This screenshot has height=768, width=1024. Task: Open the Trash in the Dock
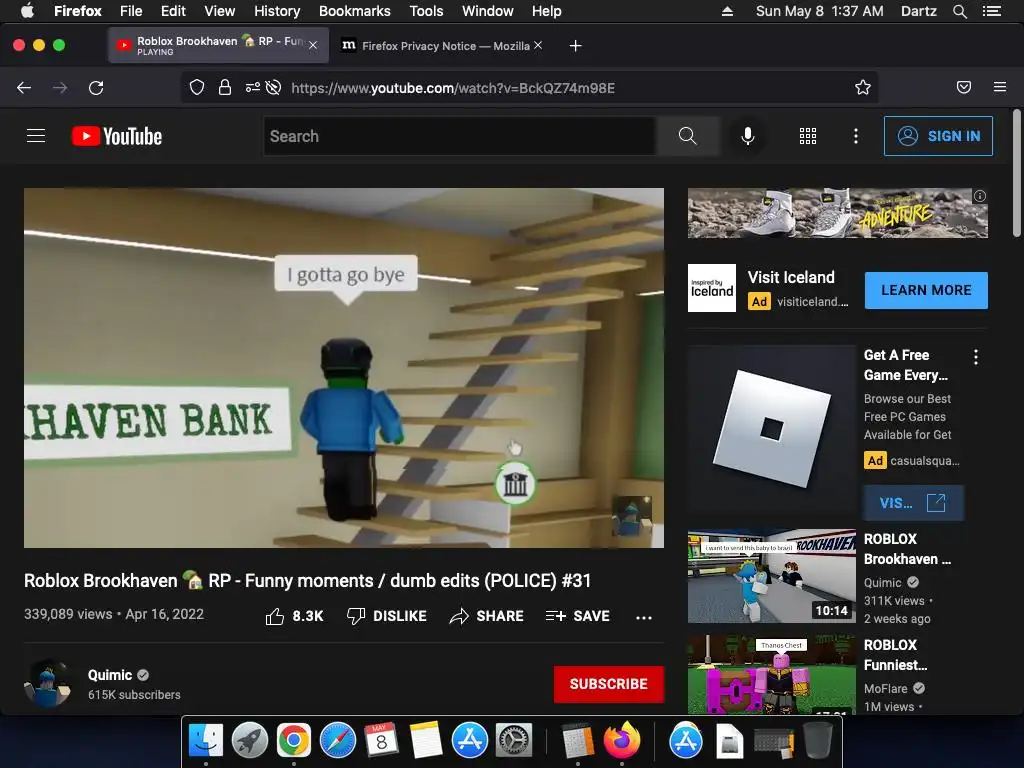click(x=818, y=741)
